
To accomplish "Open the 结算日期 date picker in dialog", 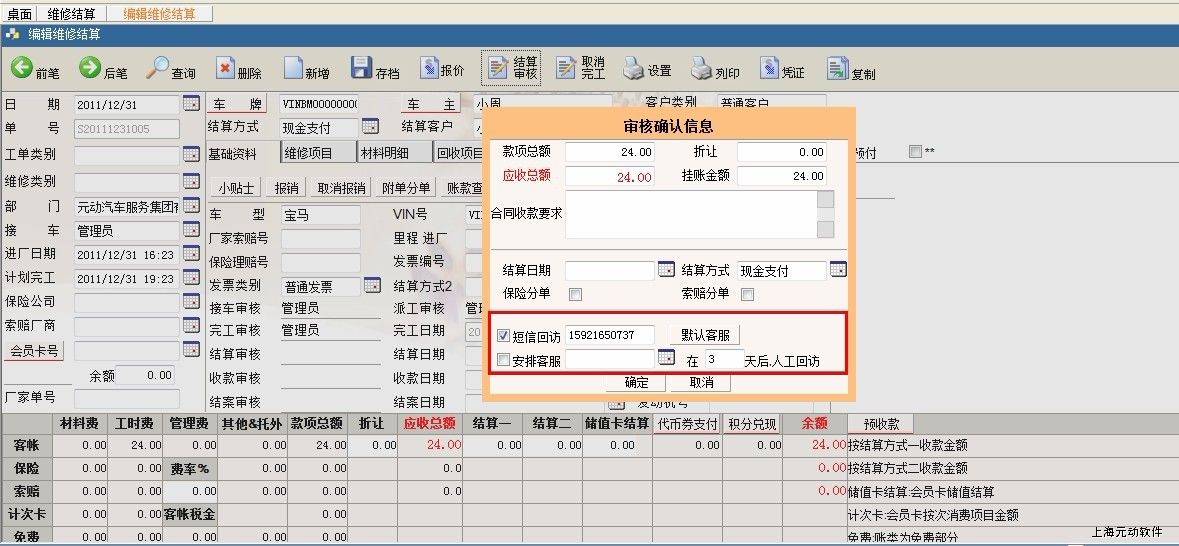I will point(666,270).
